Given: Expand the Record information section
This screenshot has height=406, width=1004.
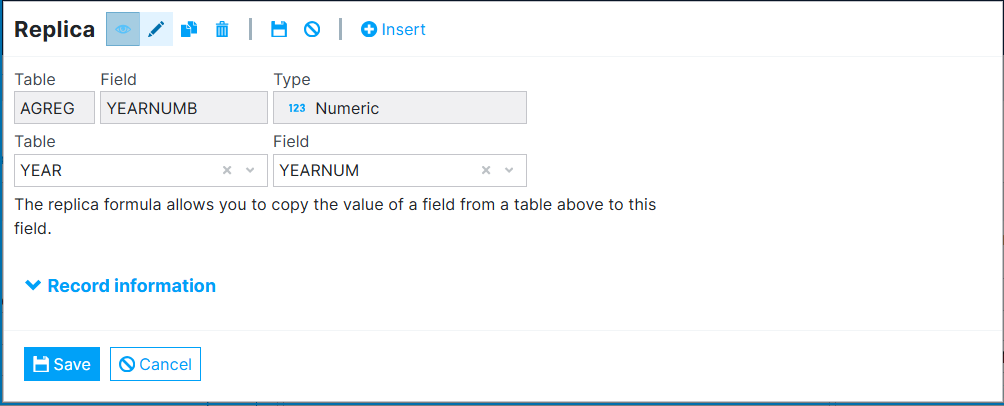Looking at the screenshot, I should tap(120, 286).
